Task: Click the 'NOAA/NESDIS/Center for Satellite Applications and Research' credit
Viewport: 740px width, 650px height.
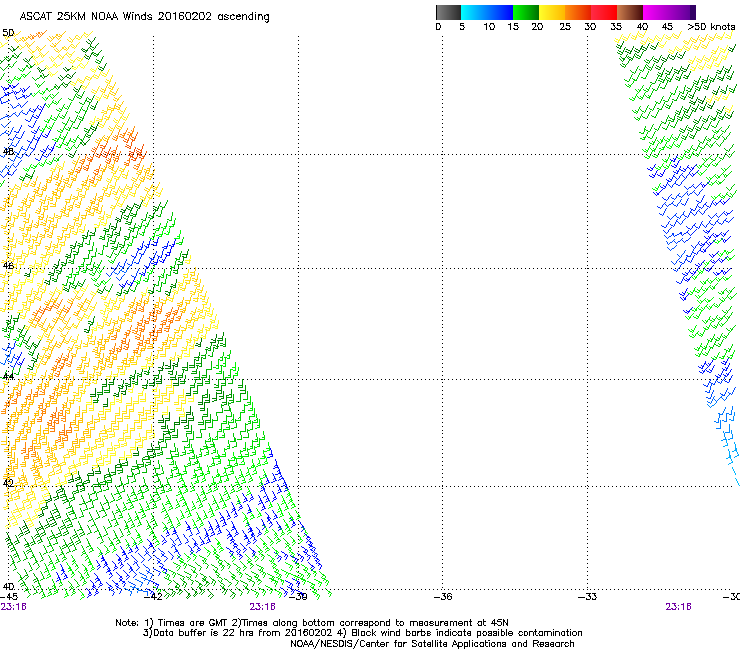Action: 432,644
